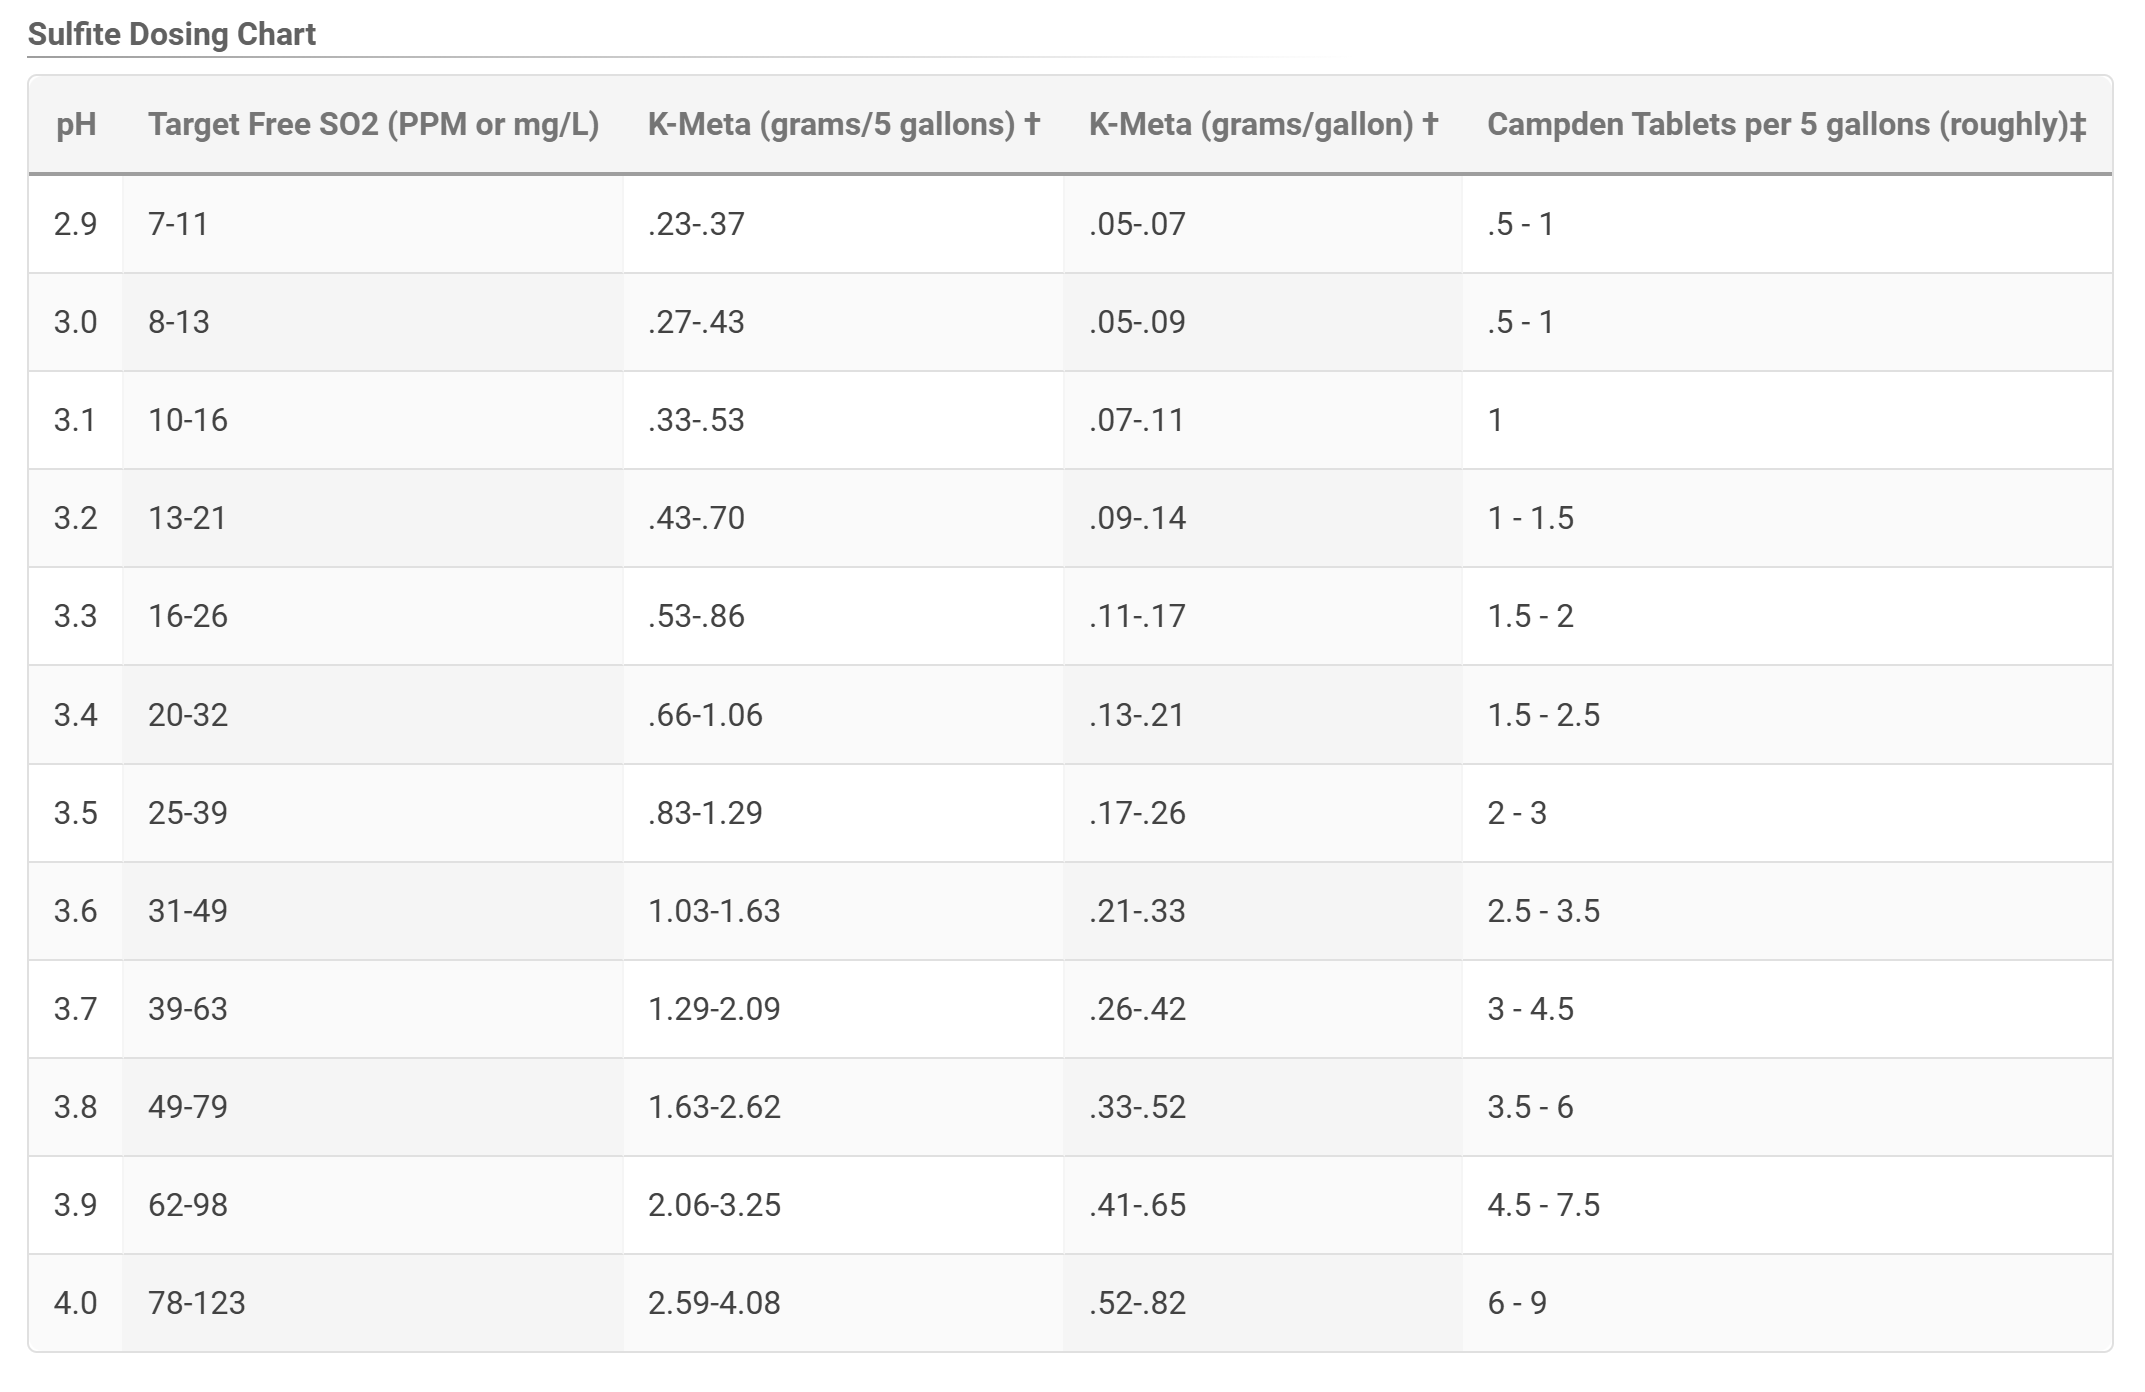This screenshot has width=2145, height=1392.
Task: Select the pH column header
Action: click(76, 124)
